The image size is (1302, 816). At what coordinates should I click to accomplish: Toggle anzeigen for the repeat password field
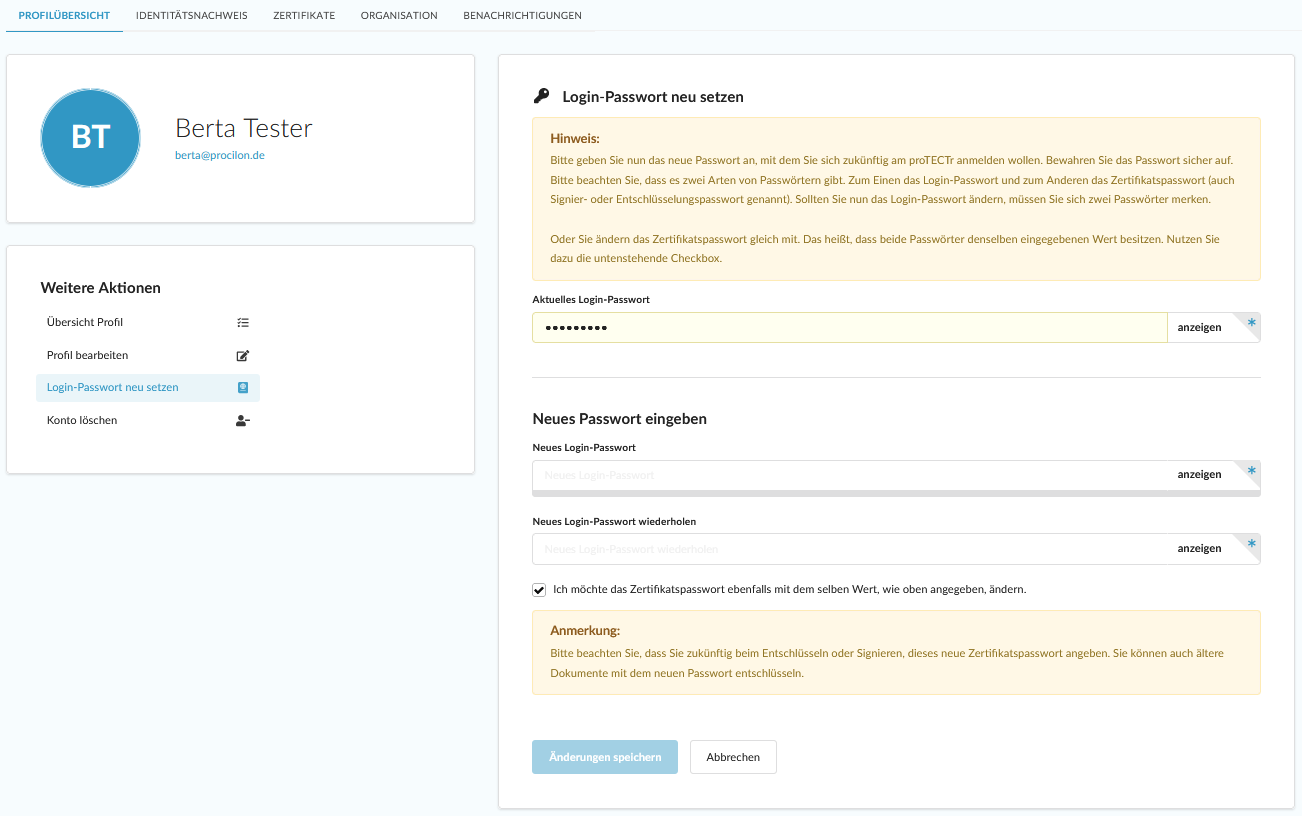[x=1199, y=549]
